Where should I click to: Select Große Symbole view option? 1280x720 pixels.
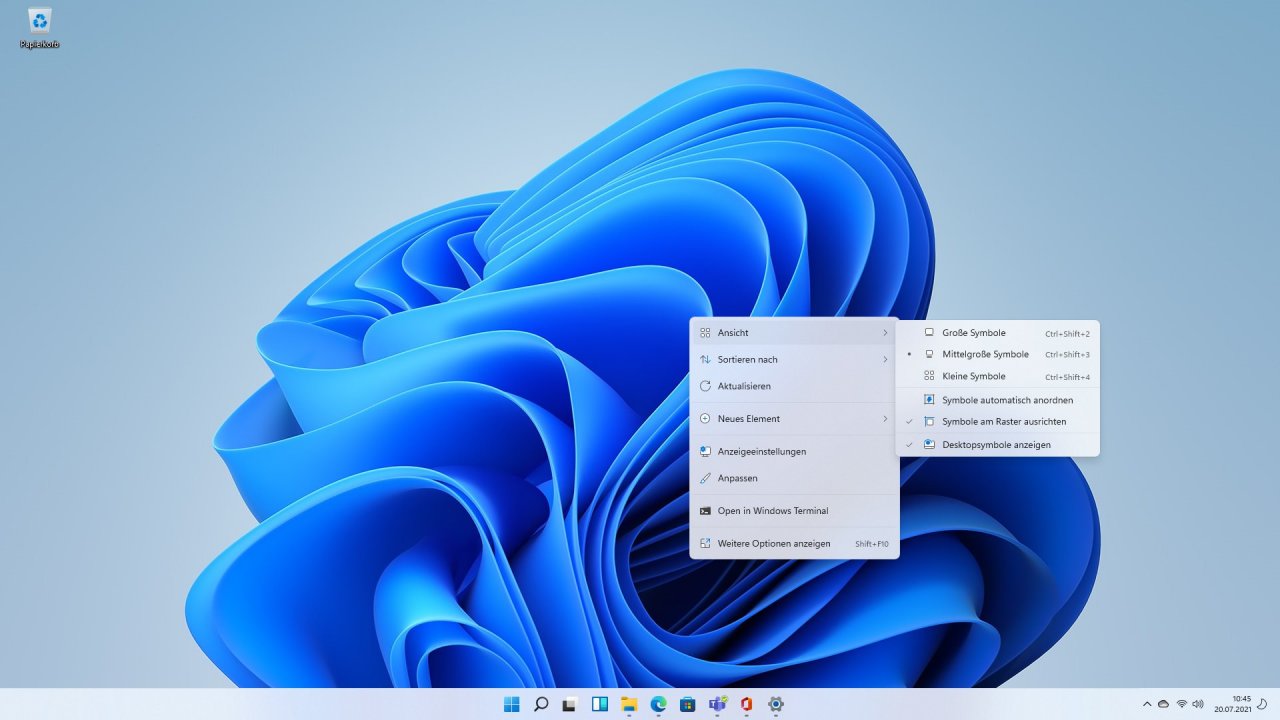pyautogui.click(x=998, y=333)
